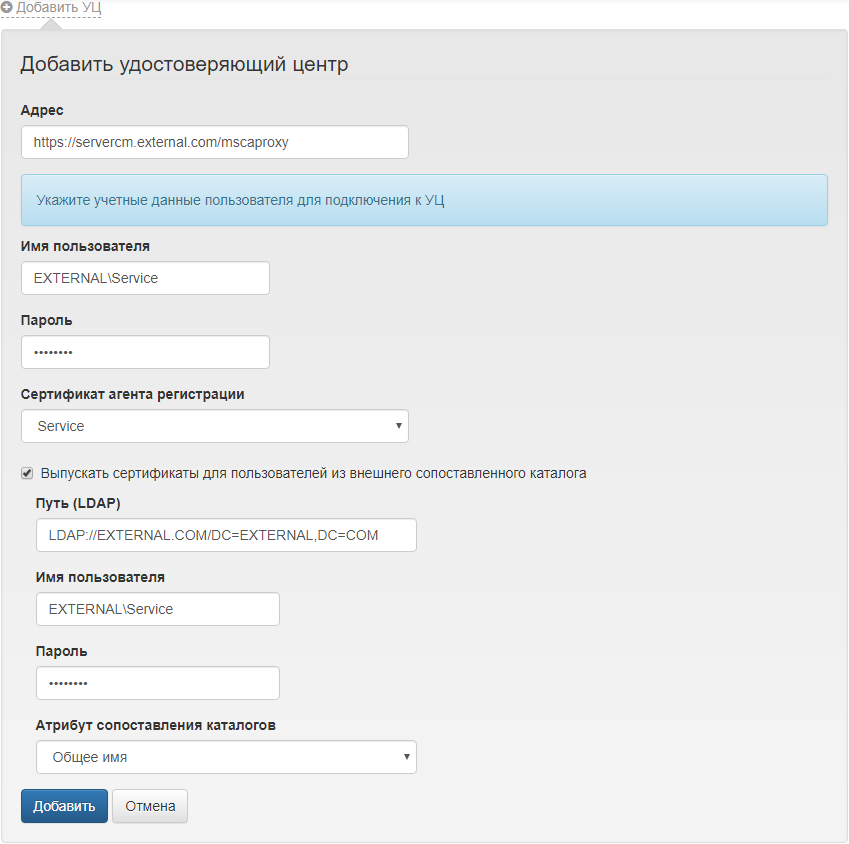The width and height of the screenshot is (849, 844).
Task: Click the Адрес field label
Action: (42, 110)
